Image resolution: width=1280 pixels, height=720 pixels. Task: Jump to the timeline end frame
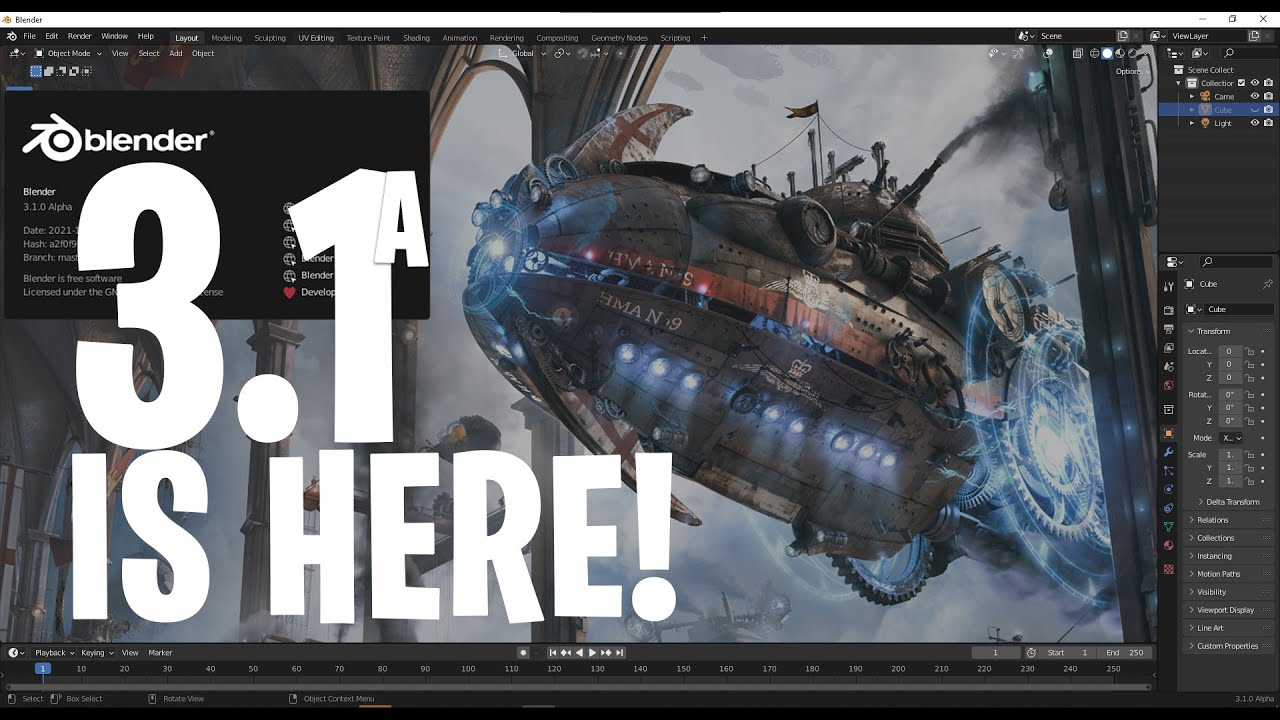coord(619,653)
